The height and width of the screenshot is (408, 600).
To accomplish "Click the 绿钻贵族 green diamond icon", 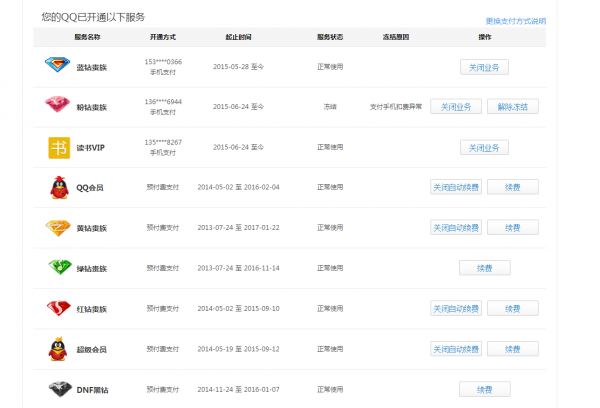I will pos(60,267).
